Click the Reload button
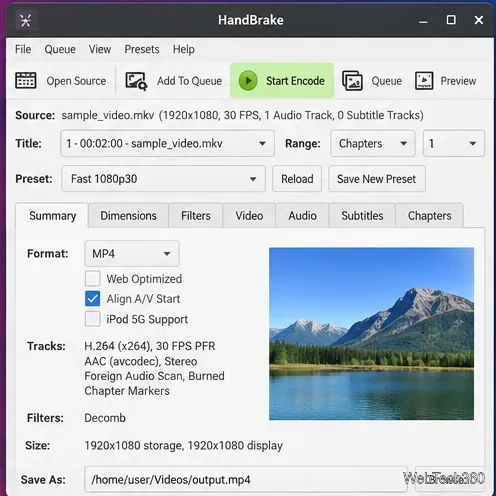This screenshot has height=496, width=496. tap(297, 179)
